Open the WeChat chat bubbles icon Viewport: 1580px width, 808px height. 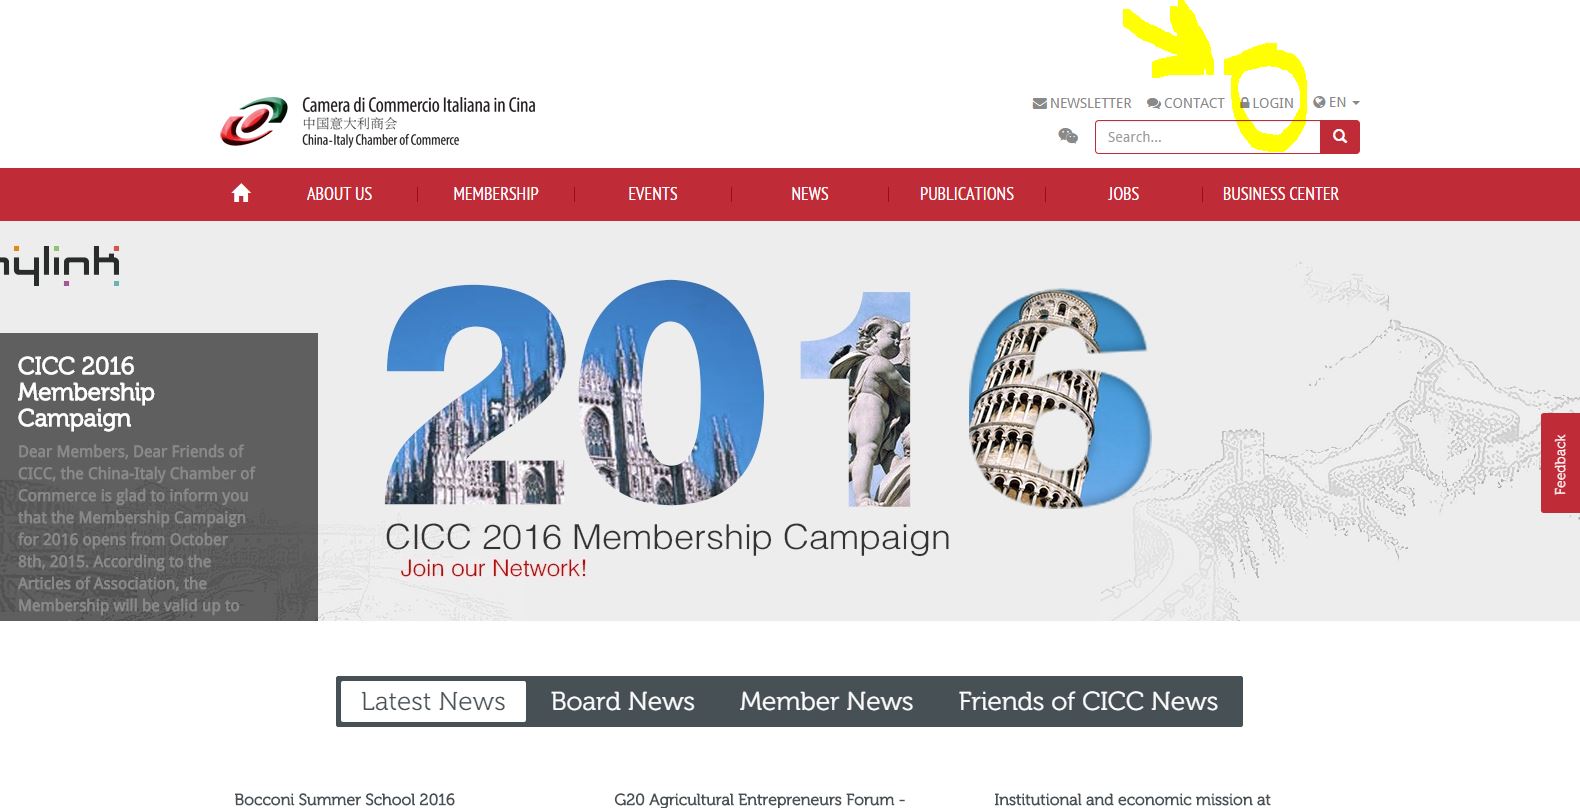1068,136
